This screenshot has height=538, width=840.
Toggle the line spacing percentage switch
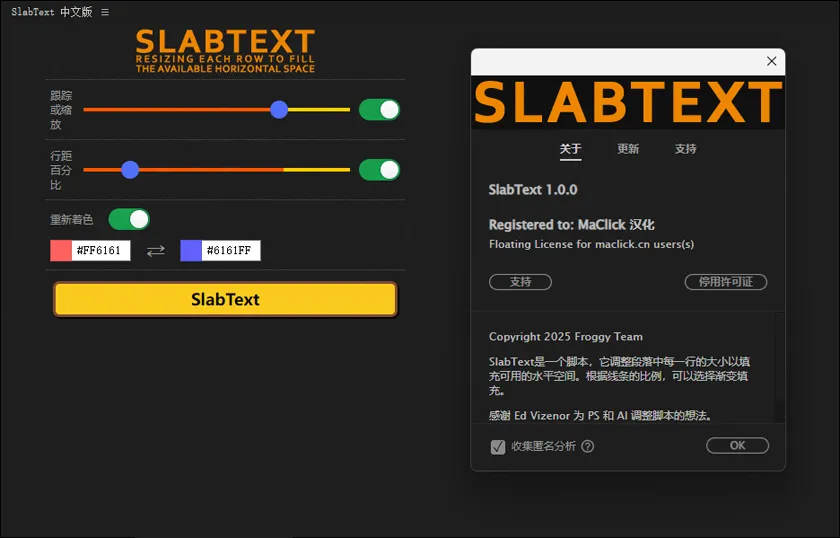(x=379, y=170)
